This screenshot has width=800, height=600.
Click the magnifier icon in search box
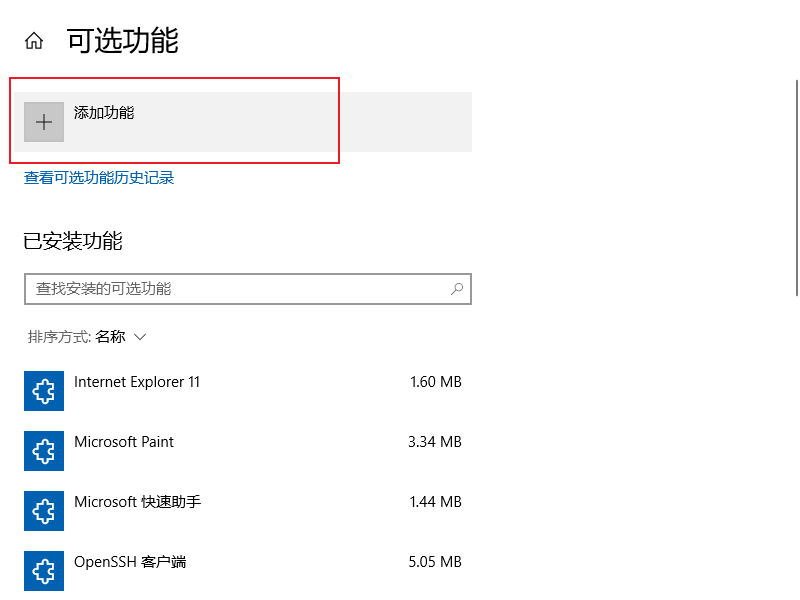point(457,289)
